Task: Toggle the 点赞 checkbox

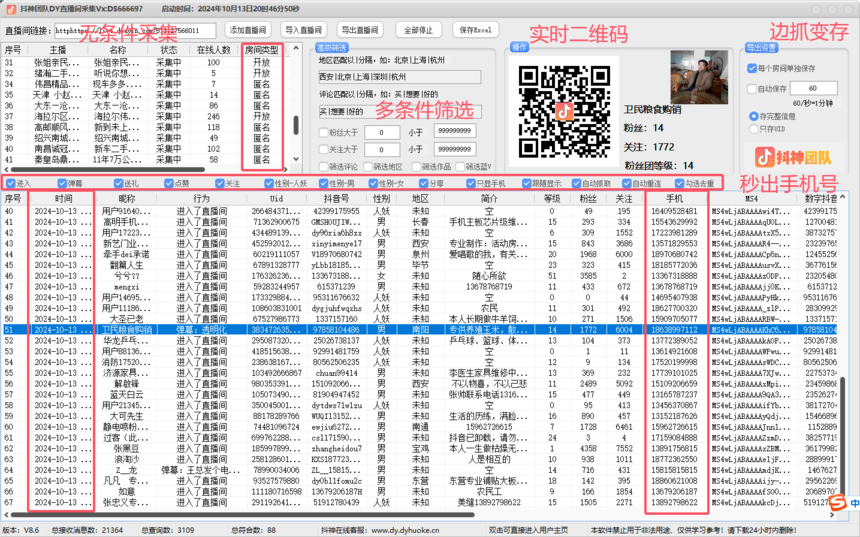Action: coord(169,183)
